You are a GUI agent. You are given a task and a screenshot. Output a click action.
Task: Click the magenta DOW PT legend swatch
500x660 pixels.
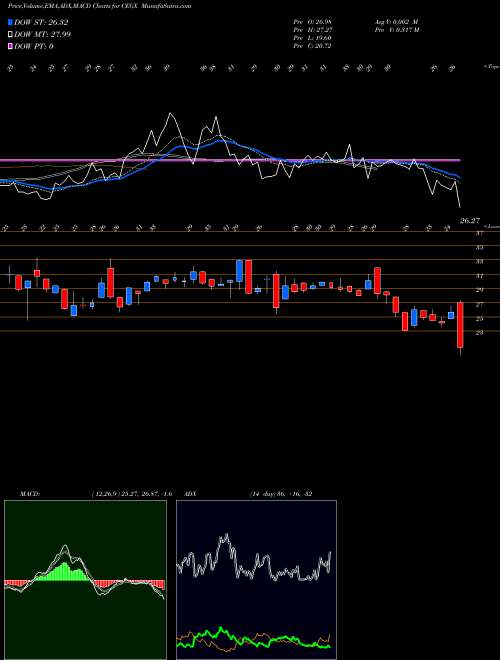pyautogui.click(x=11, y=46)
